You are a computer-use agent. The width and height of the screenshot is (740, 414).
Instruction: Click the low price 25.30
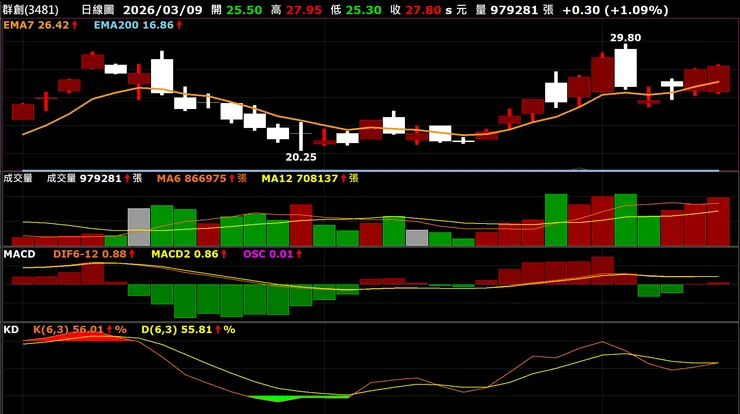pos(363,10)
